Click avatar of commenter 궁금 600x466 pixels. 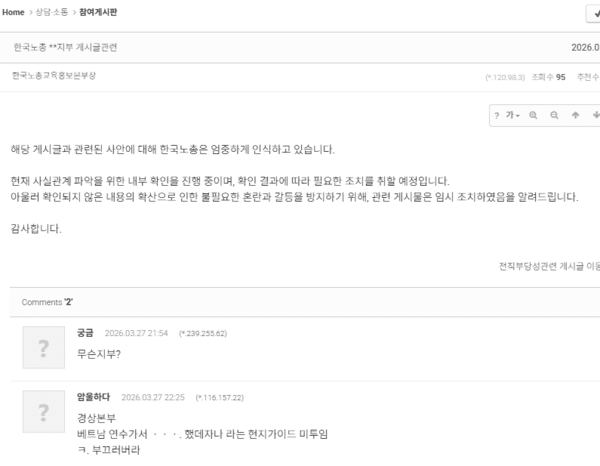coord(44,347)
